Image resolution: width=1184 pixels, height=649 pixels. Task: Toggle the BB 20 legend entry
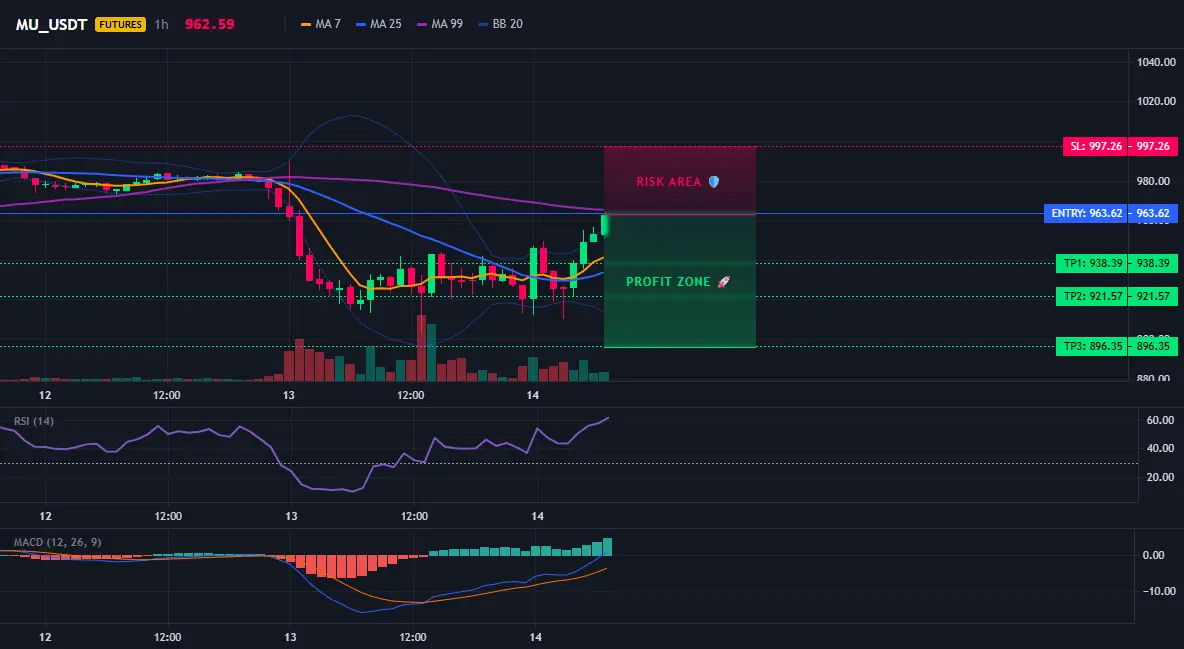pos(501,24)
